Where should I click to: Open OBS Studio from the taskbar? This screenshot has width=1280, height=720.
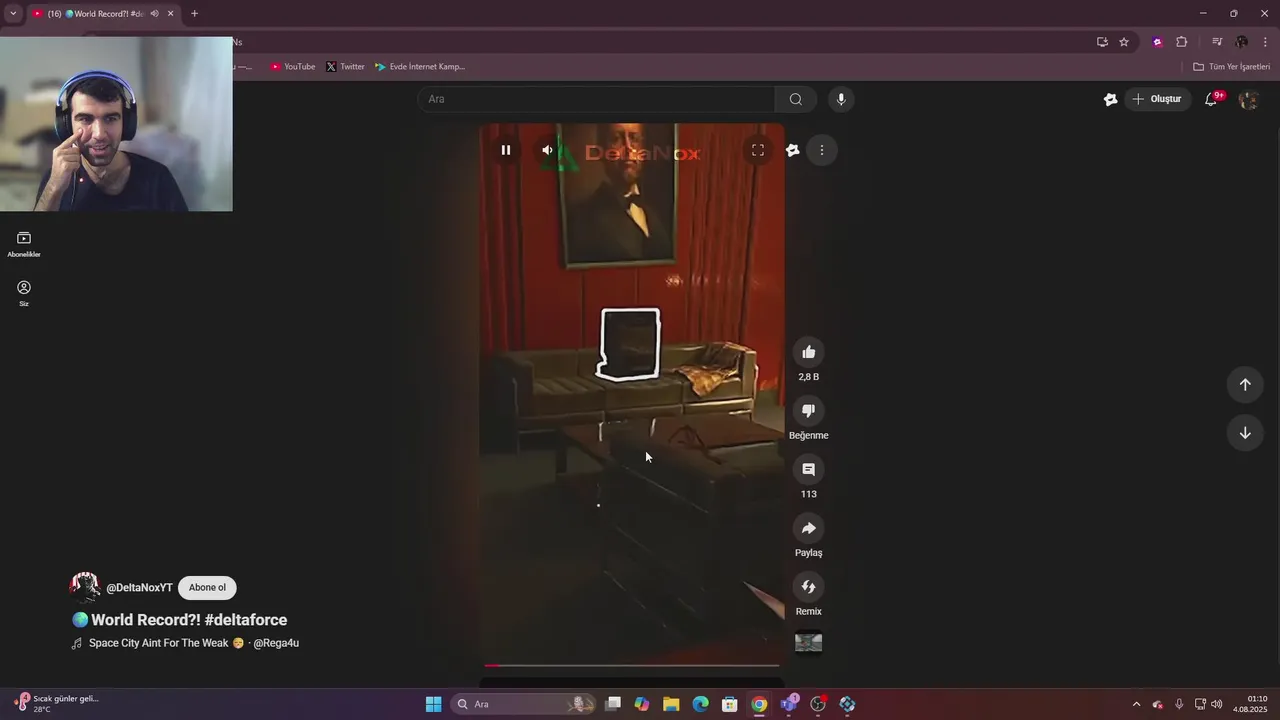point(818,704)
